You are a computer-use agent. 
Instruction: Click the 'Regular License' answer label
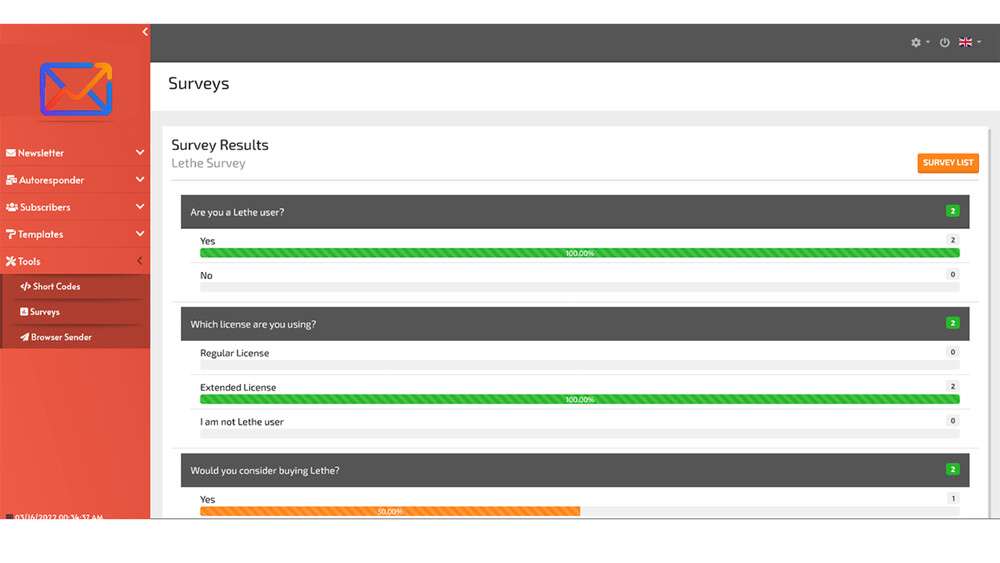[x=234, y=353]
